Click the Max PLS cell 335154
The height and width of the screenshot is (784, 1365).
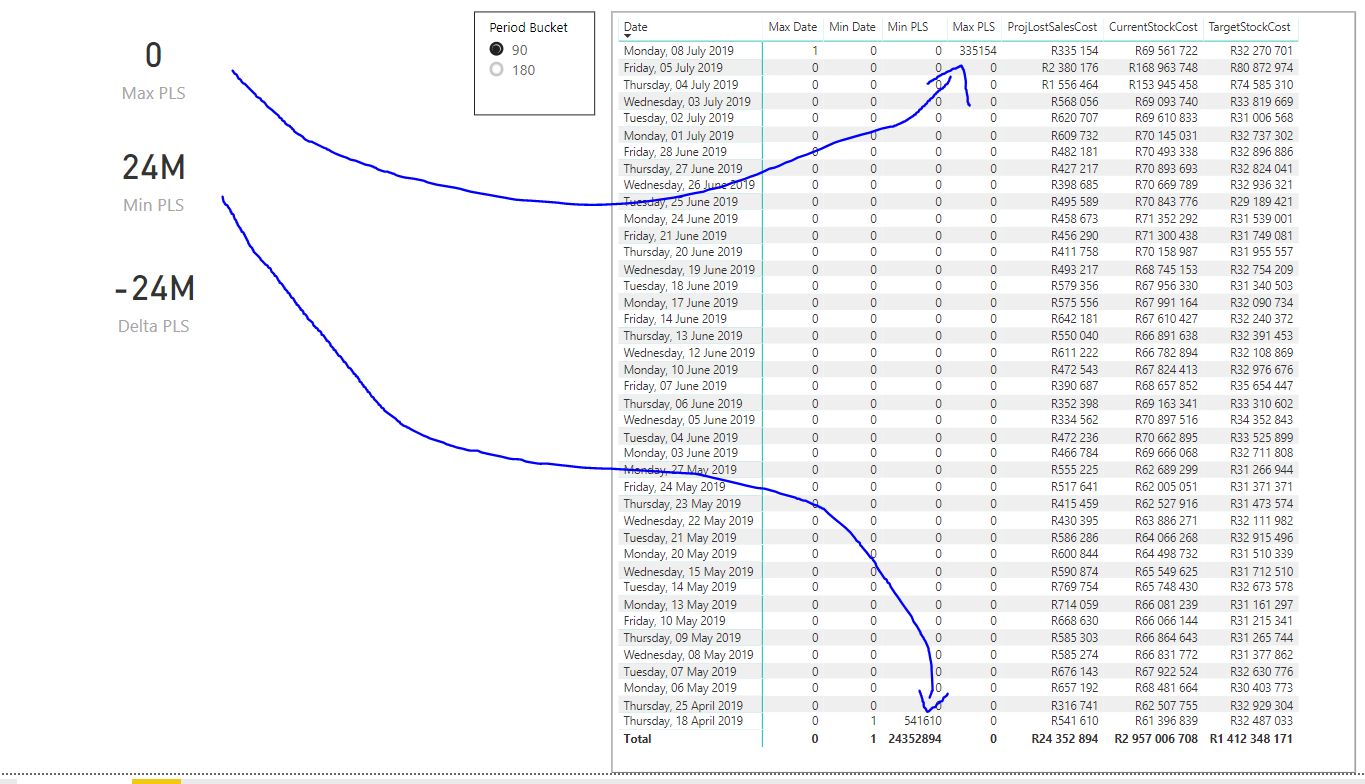[x=977, y=51]
